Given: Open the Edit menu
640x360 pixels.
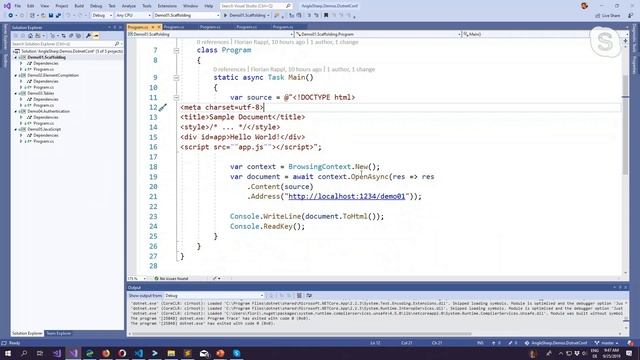Looking at the screenshot, I should (31, 6).
